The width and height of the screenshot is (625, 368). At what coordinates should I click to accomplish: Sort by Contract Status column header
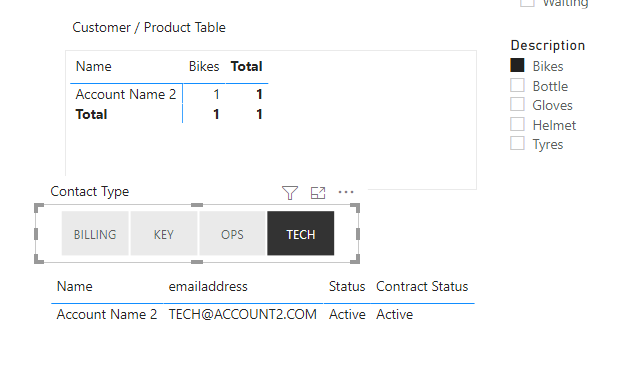tap(422, 286)
